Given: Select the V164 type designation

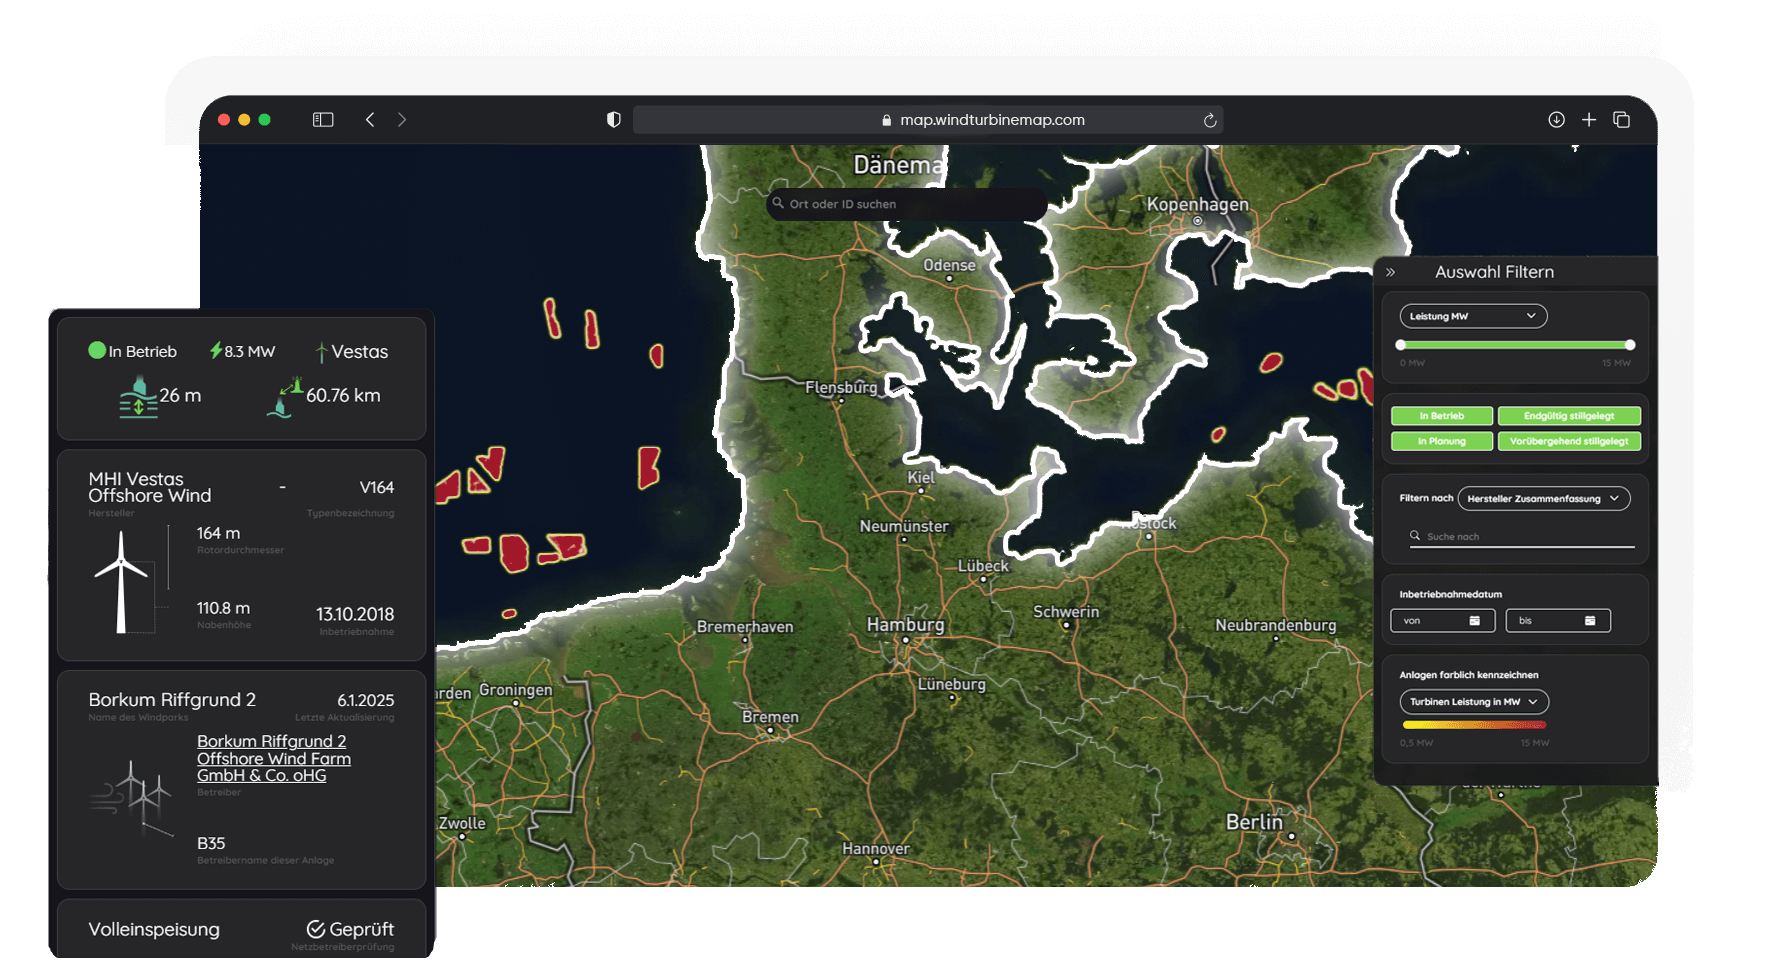Looking at the screenshot, I should point(377,487).
